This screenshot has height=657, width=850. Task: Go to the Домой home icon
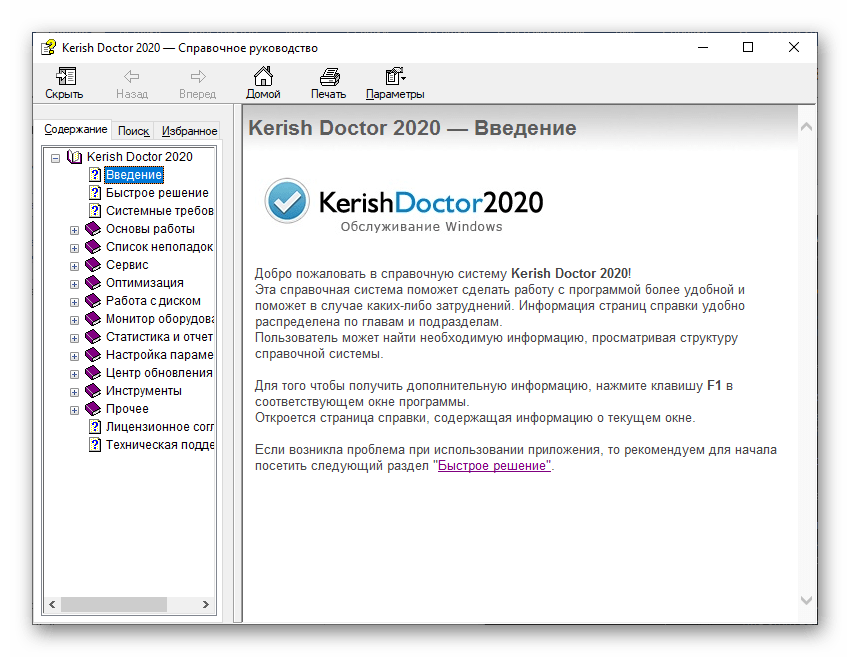tap(263, 76)
